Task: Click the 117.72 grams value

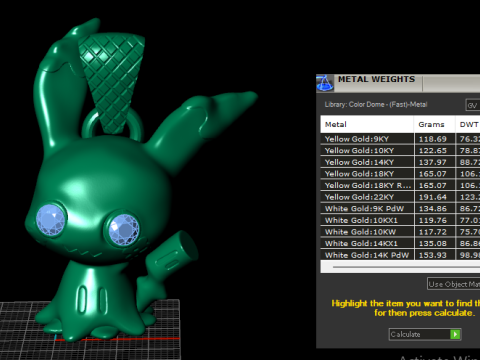Action: click(x=432, y=232)
